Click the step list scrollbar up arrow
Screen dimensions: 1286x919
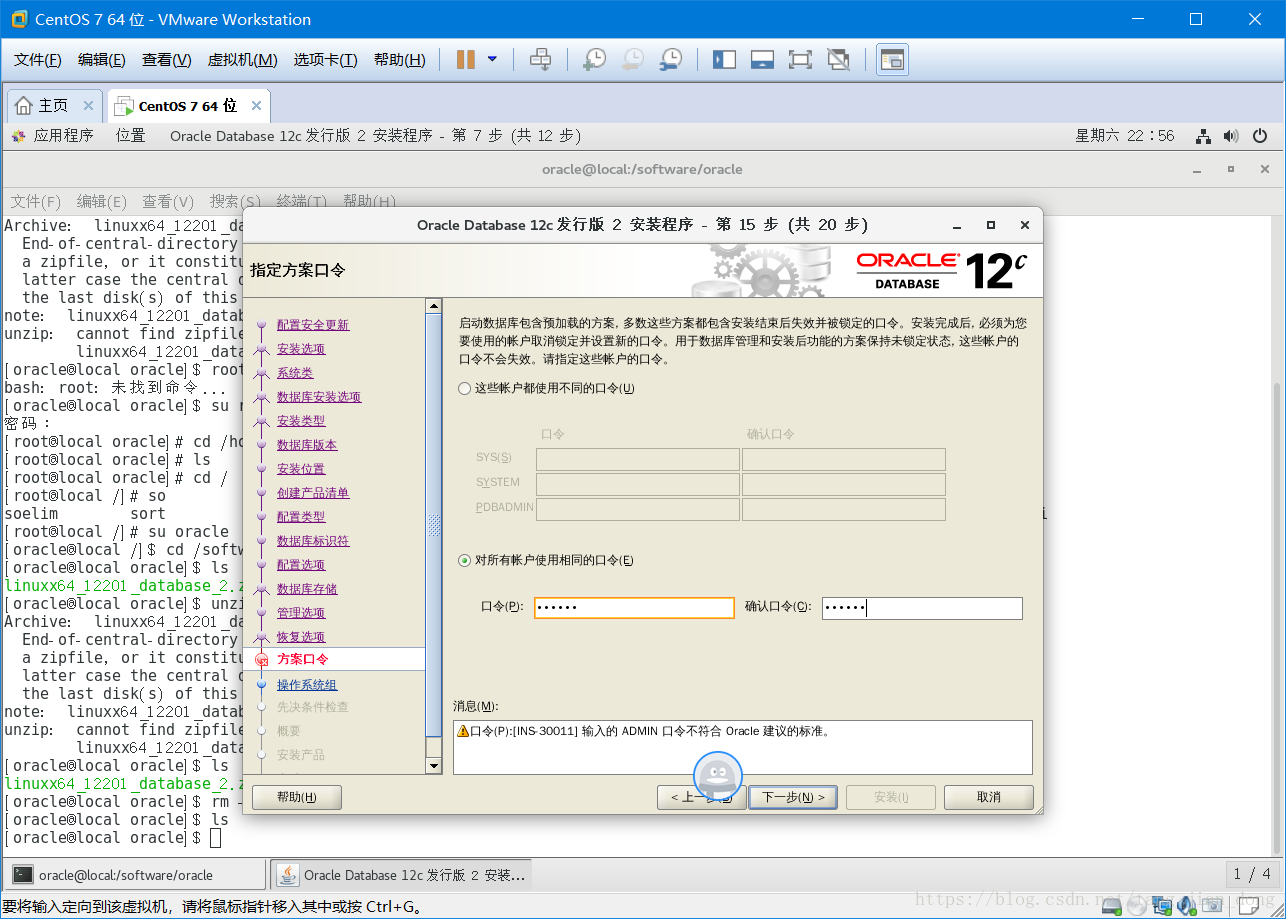coord(434,306)
